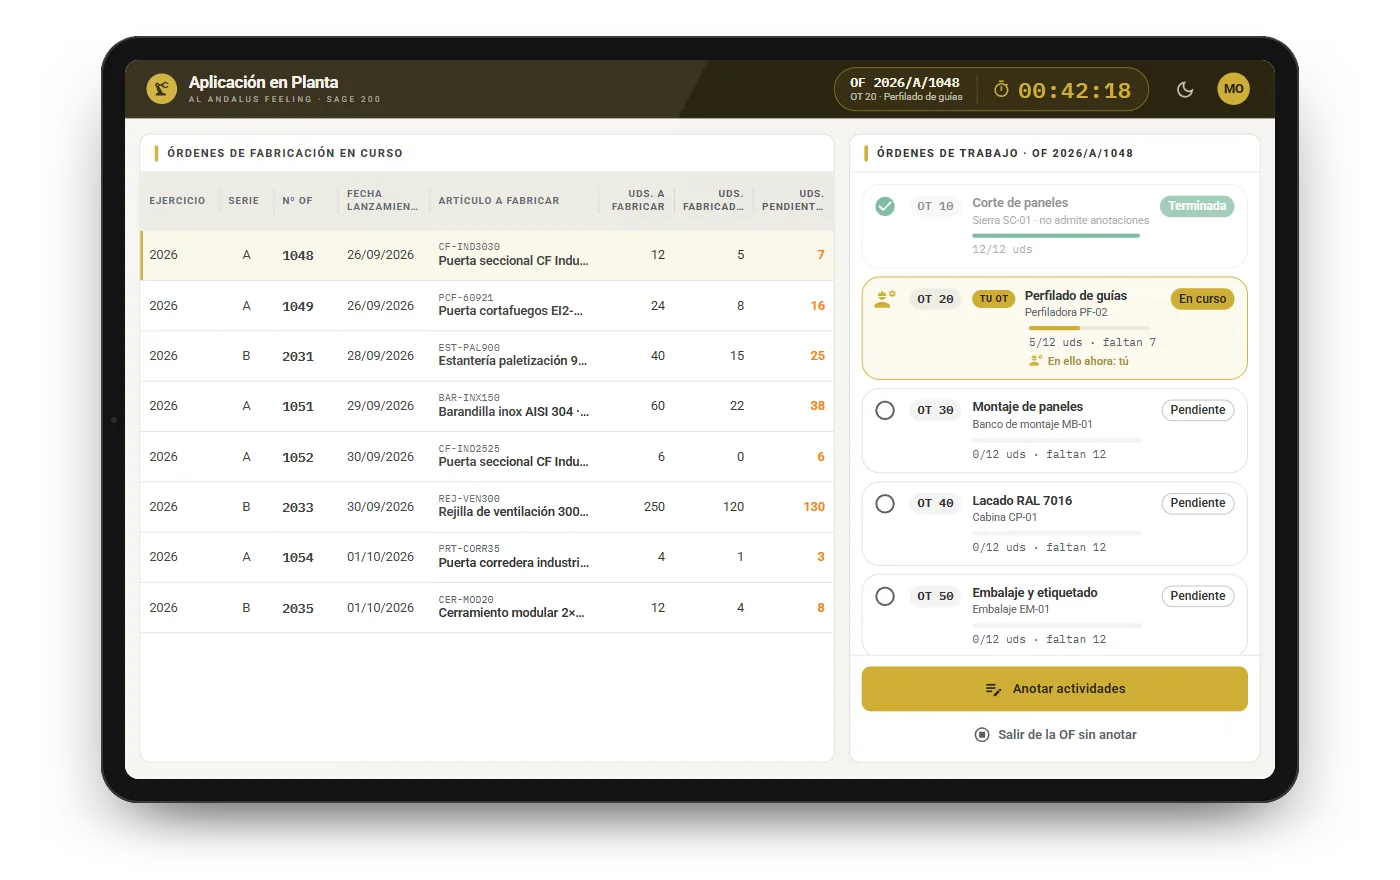Click the Anotar actividades button
The image size is (1400, 880).
click(x=1055, y=689)
